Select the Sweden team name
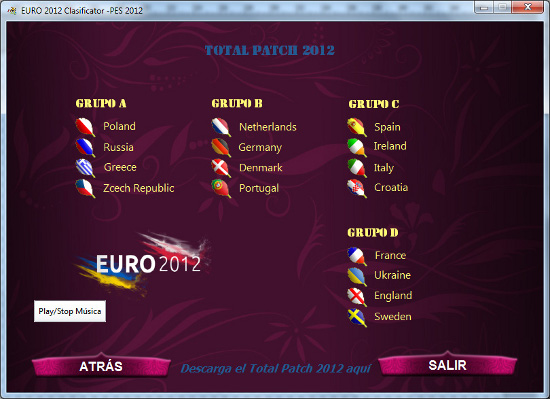 [x=393, y=316]
